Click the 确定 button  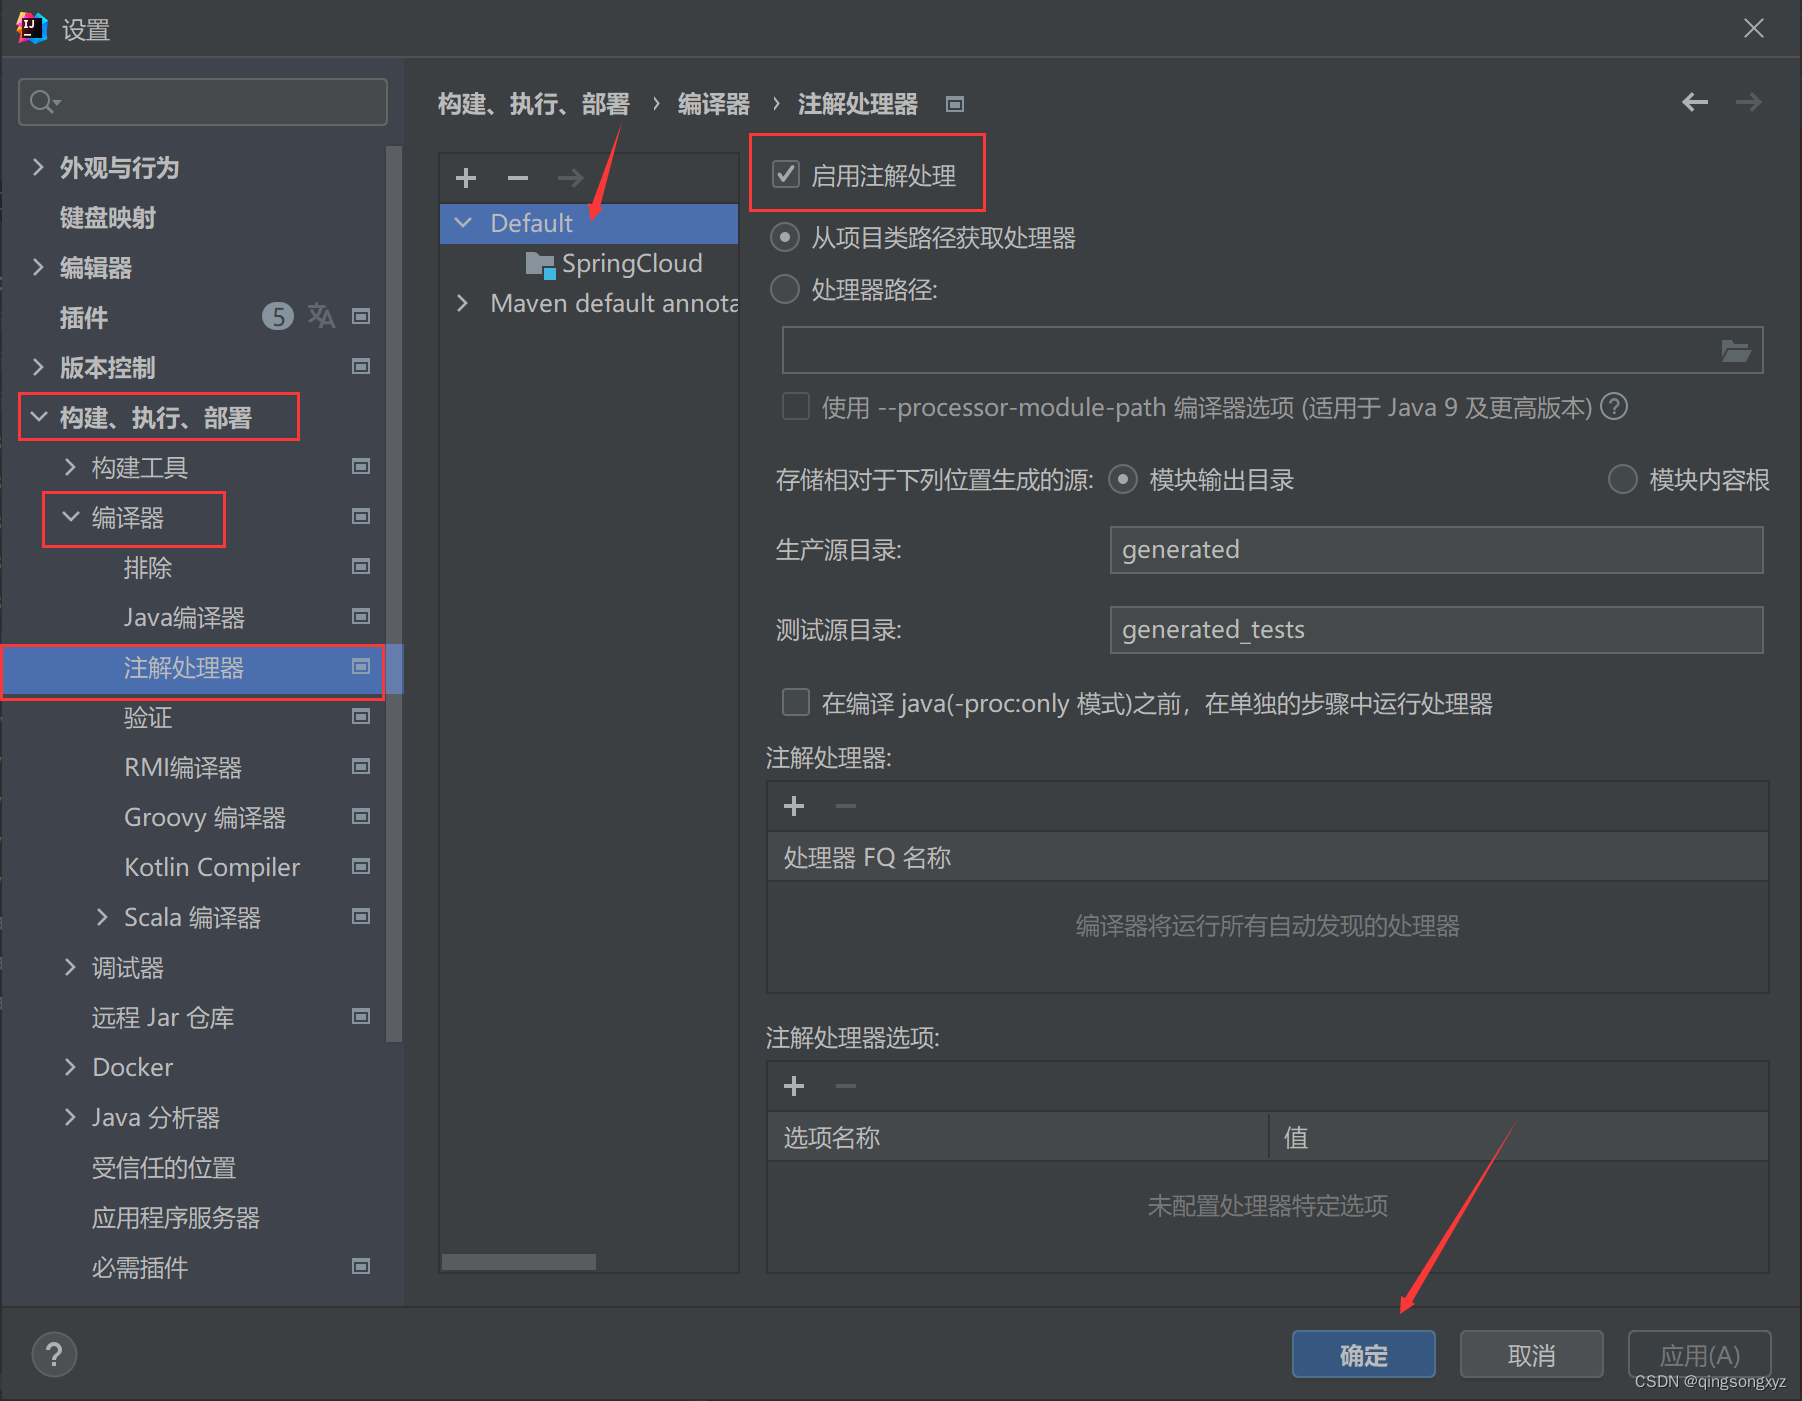click(x=1363, y=1355)
